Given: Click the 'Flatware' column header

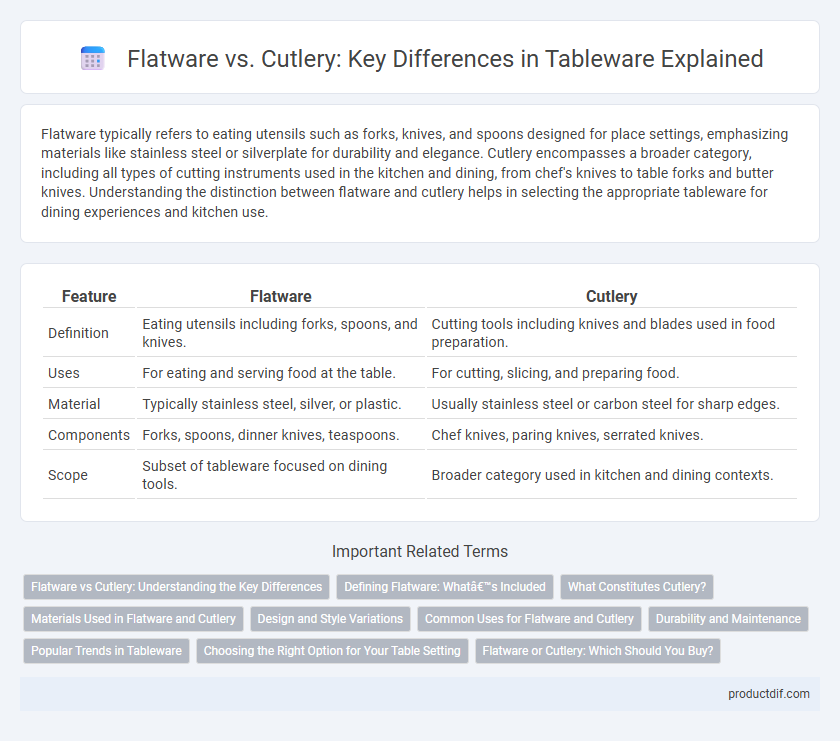Looking at the screenshot, I should click(281, 296).
